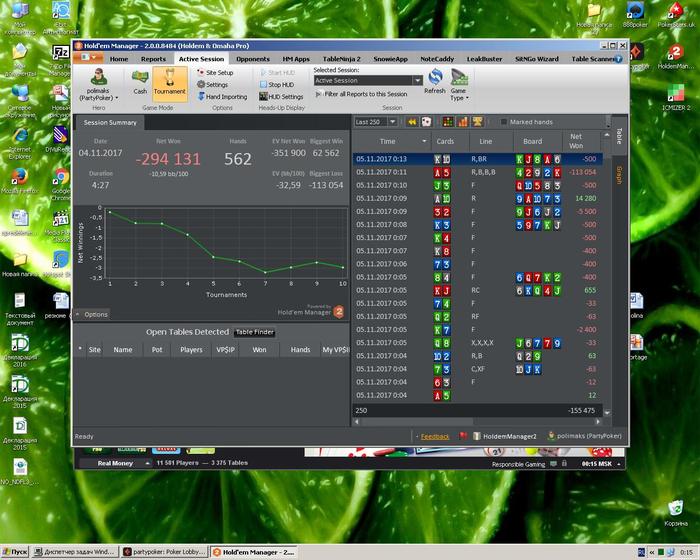Click the red flag status bar icon
Viewport: 700px width, 560px height.
pos(462,436)
